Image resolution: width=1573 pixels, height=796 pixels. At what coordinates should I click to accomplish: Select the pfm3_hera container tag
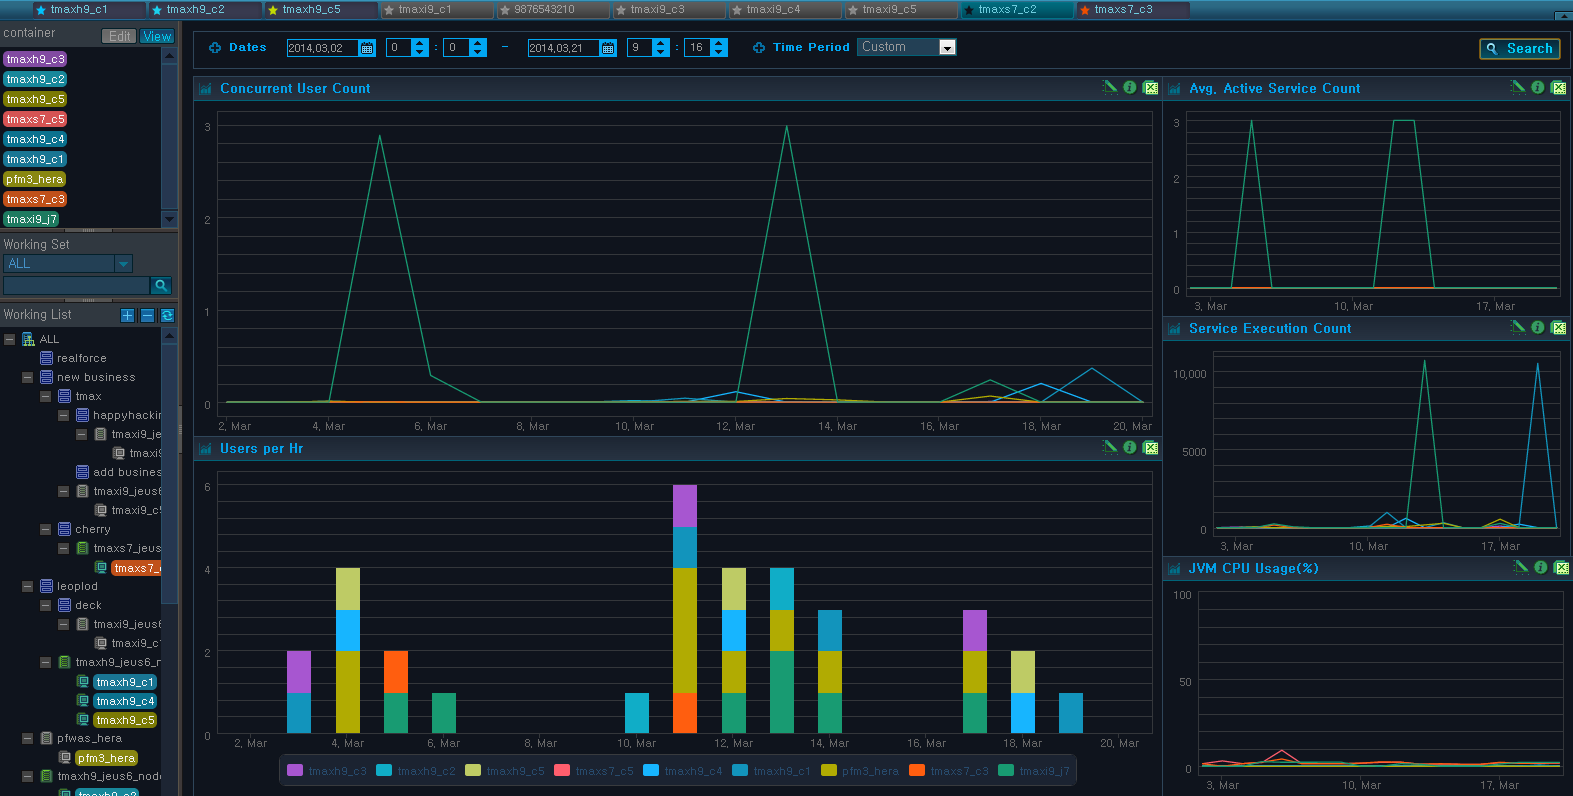pos(34,179)
